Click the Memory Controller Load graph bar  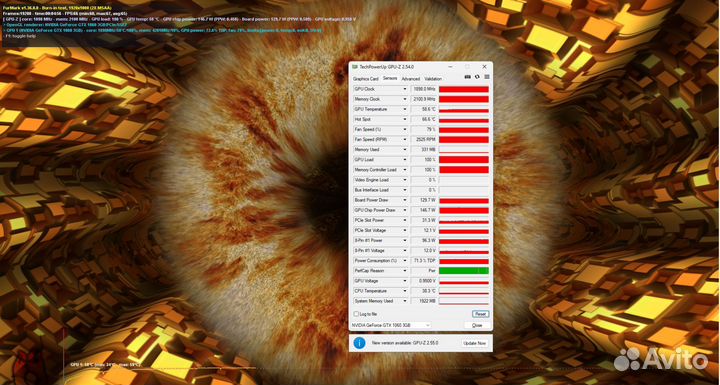pyautogui.click(x=464, y=170)
